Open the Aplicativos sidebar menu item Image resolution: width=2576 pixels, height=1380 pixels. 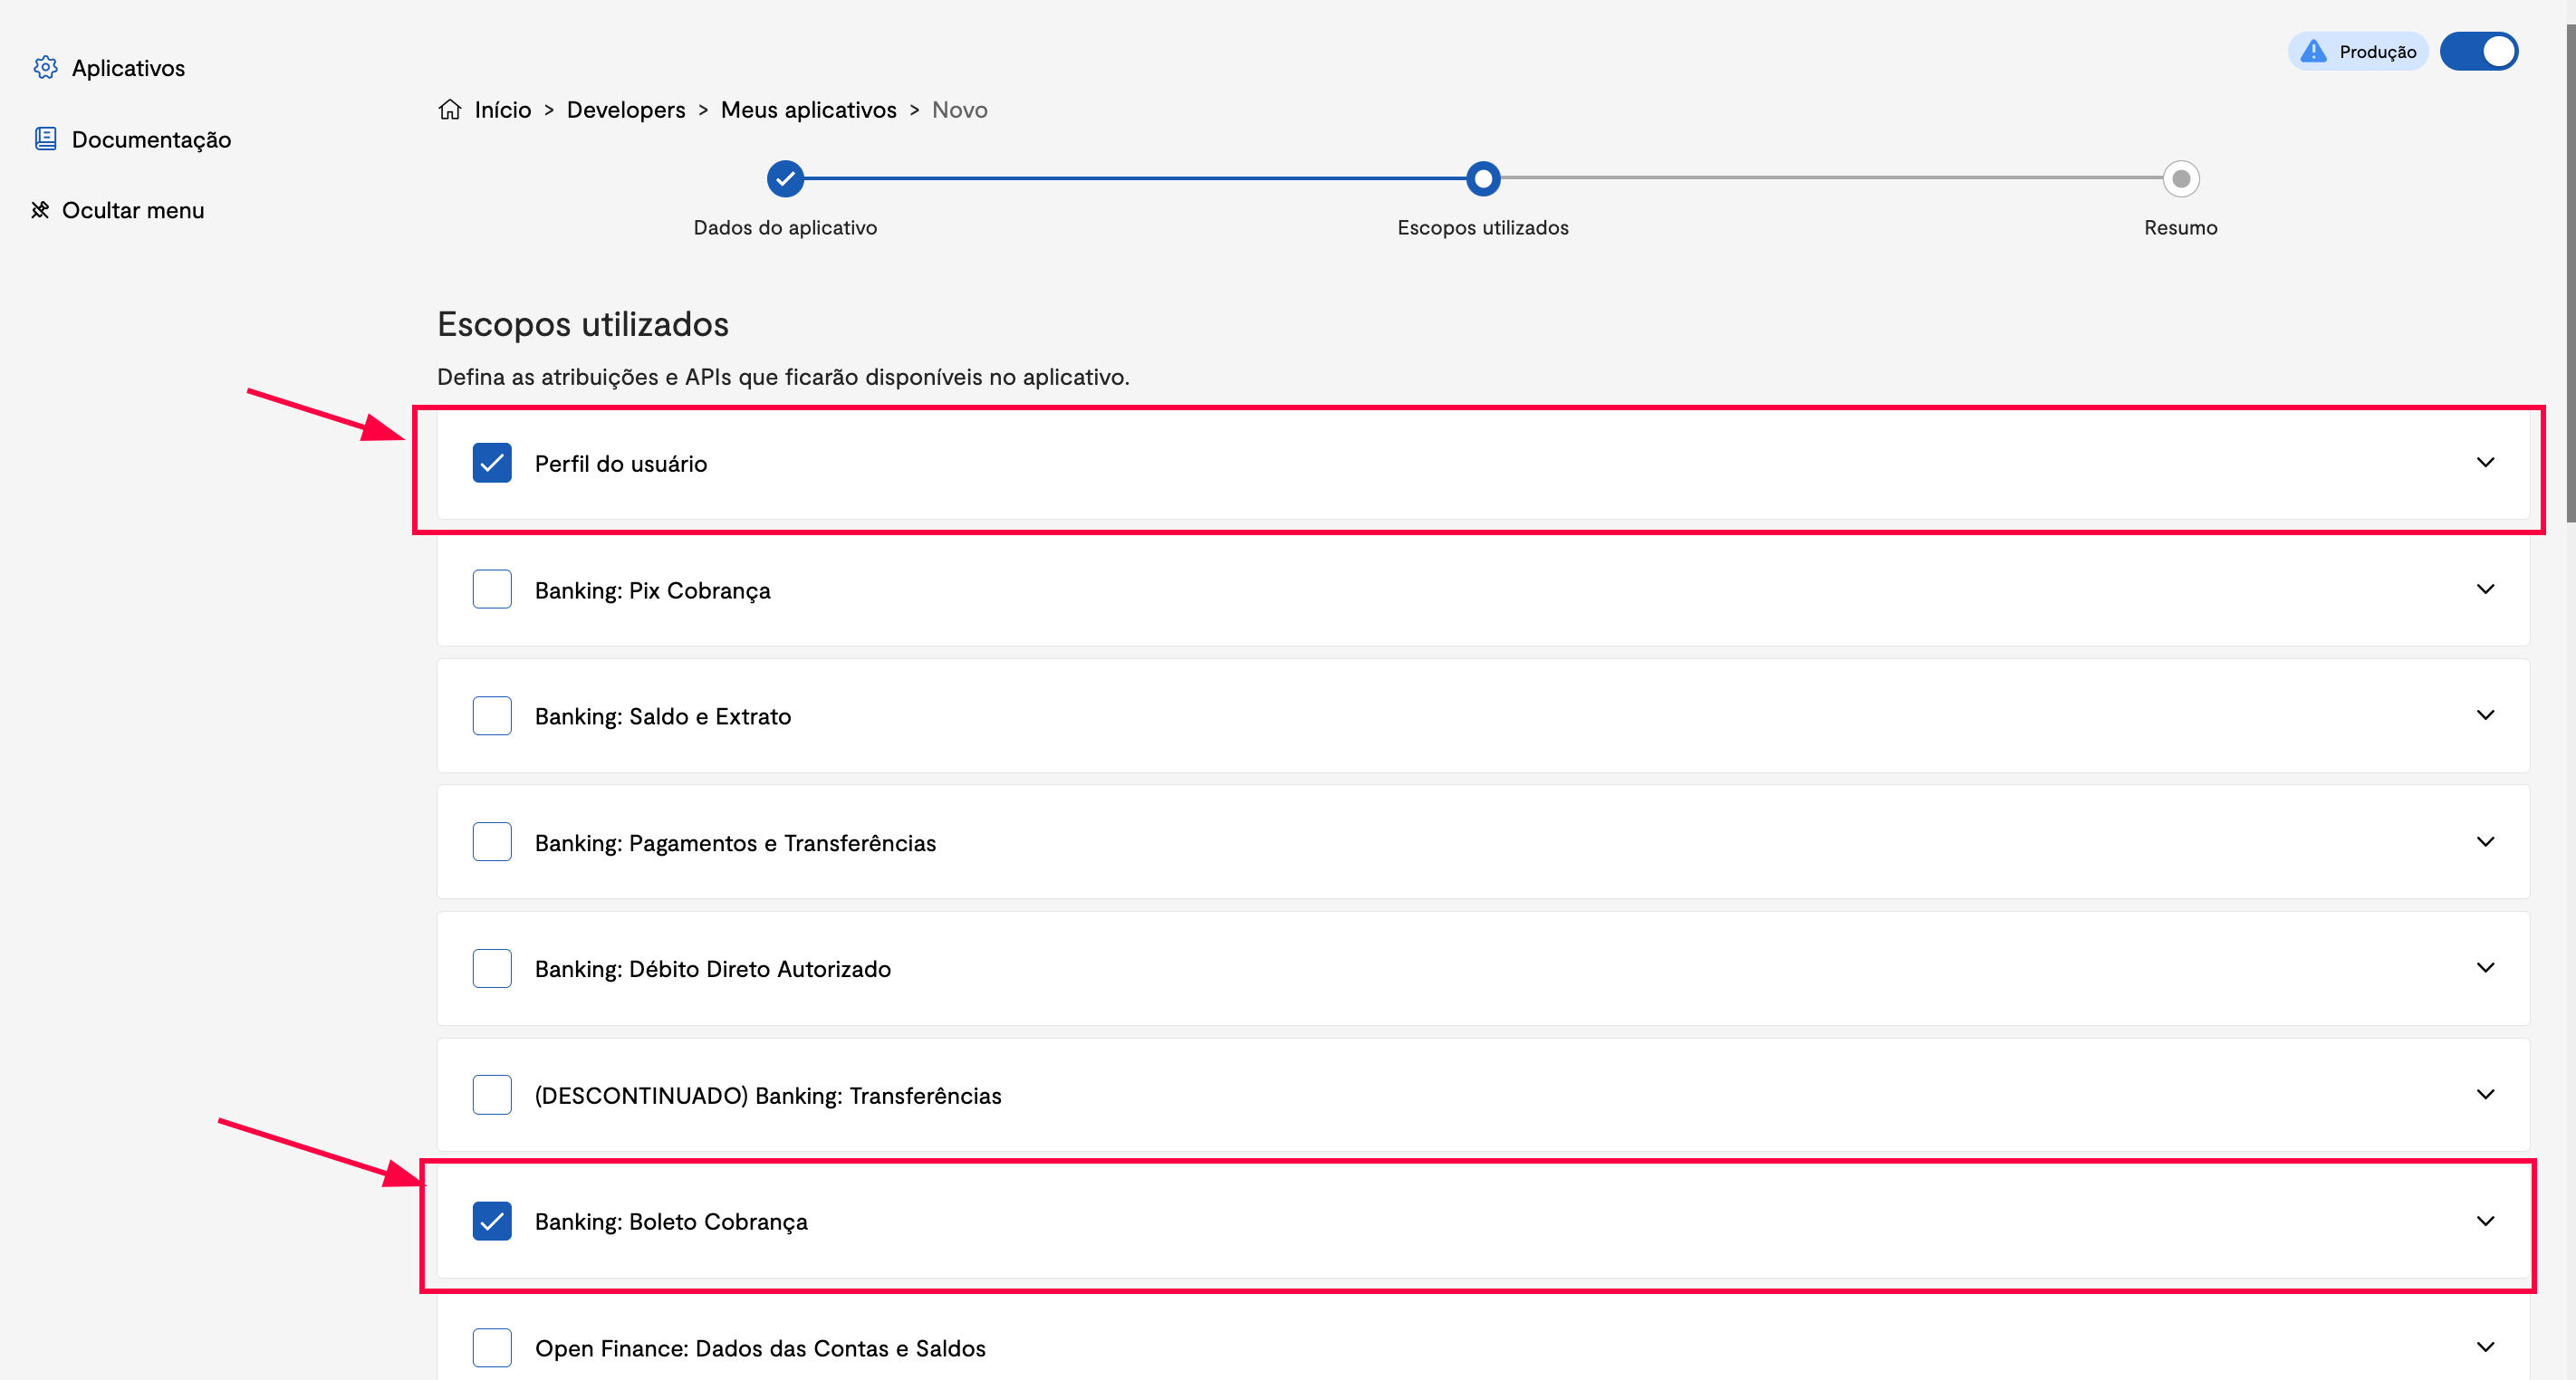[109, 67]
